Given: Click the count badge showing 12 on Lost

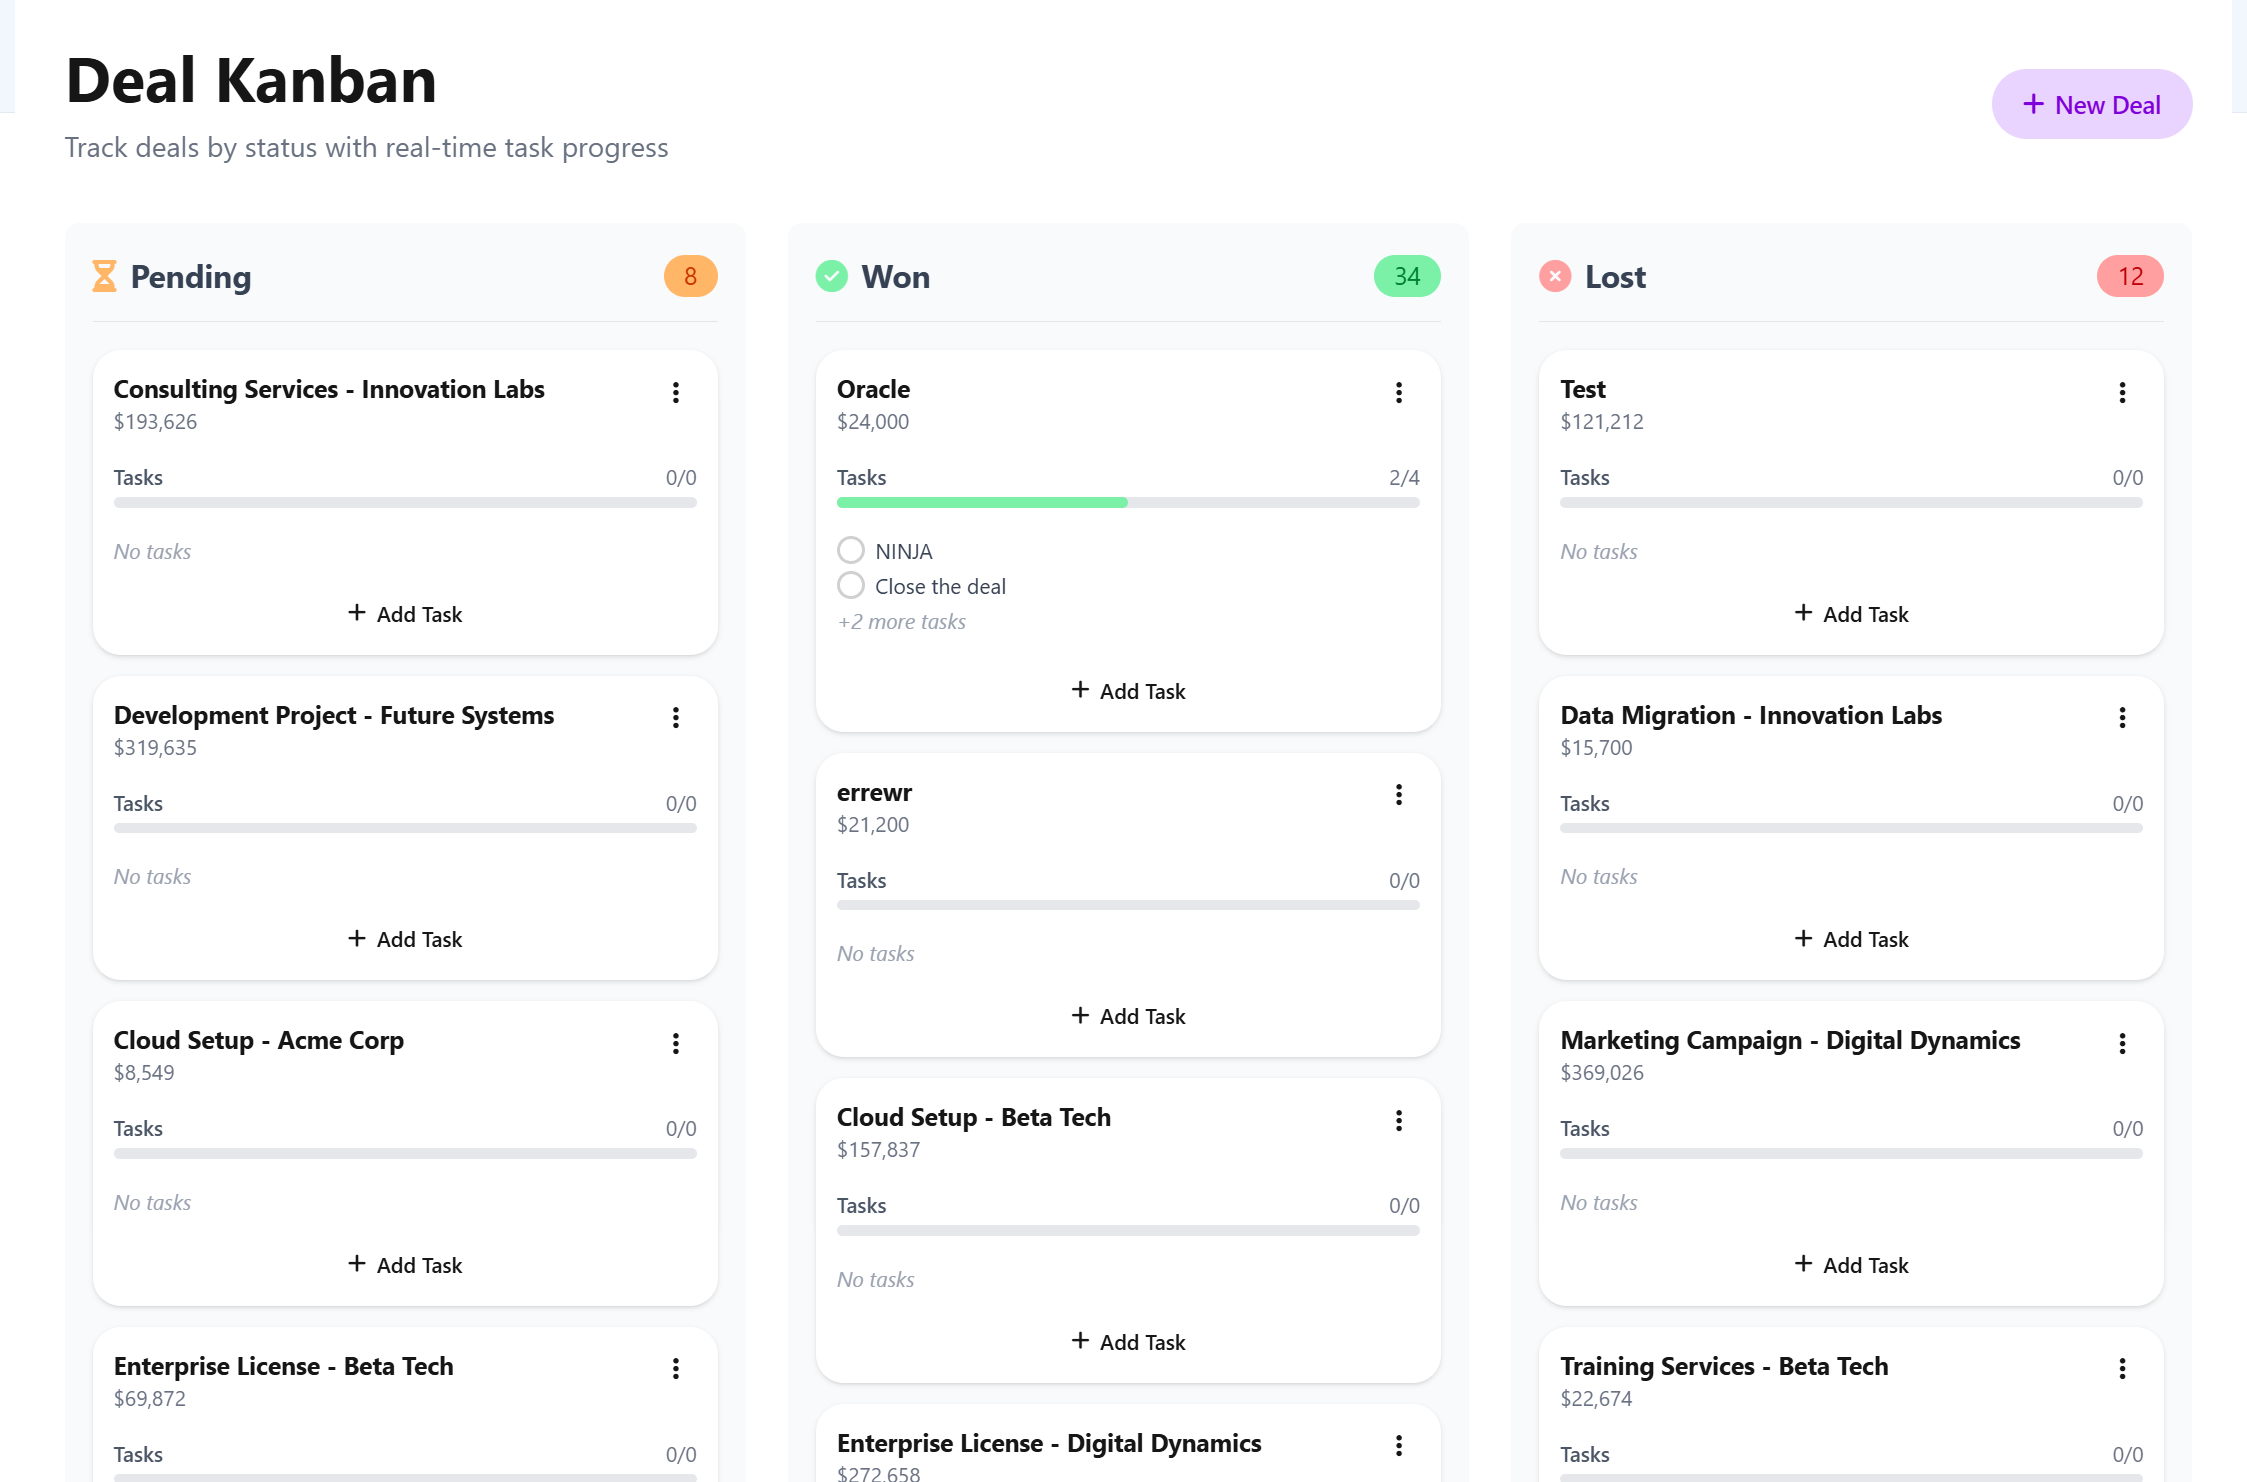Looking at the screenshot, I should point(2129,276).
